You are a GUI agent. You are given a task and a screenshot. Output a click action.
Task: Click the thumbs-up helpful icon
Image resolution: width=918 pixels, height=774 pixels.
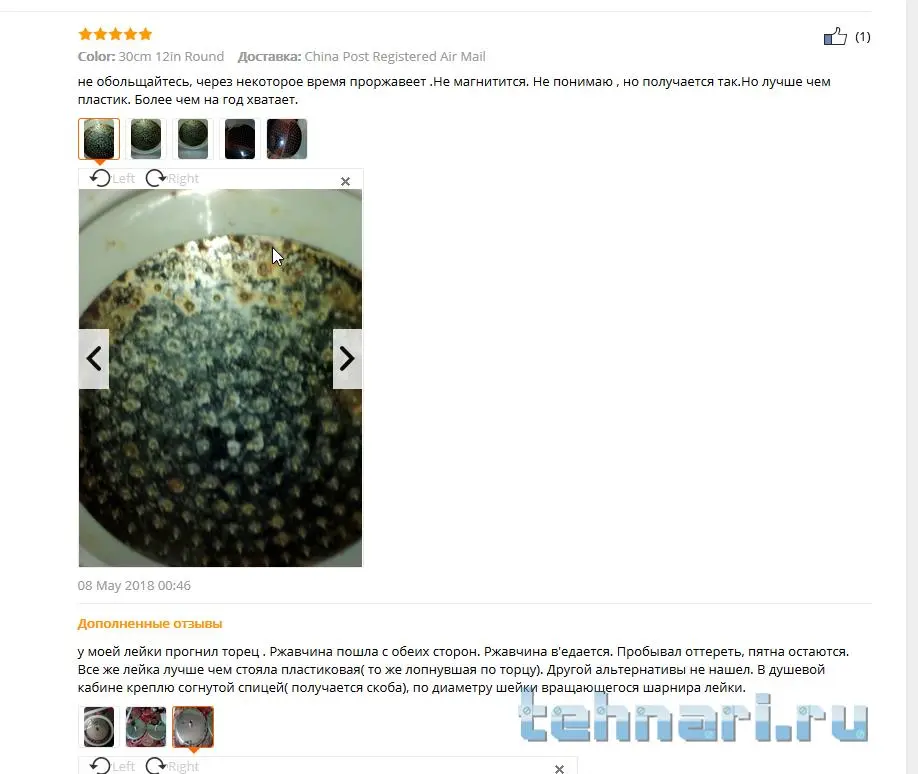(835, 36)
